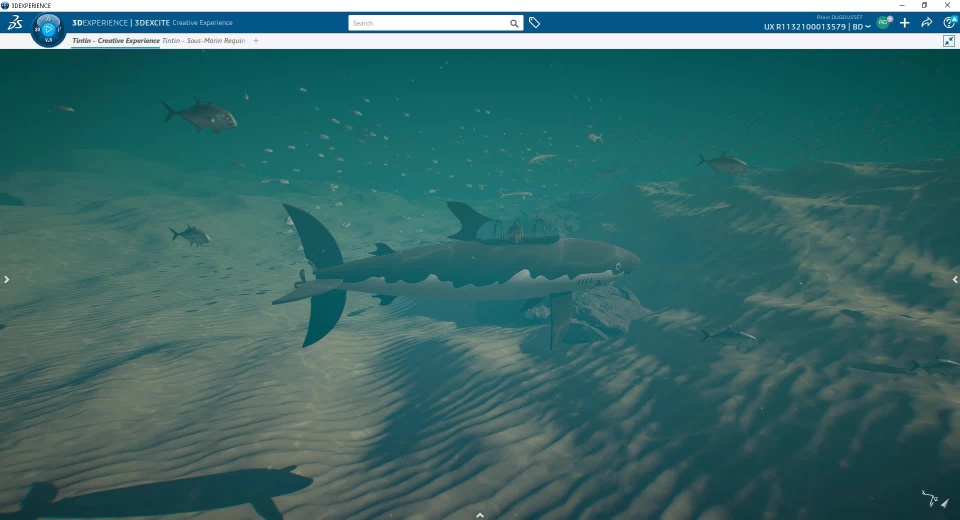Restore down the 3DEXPERIENCE window
This screenshot has width=960, height=520.
coord(924,5)
